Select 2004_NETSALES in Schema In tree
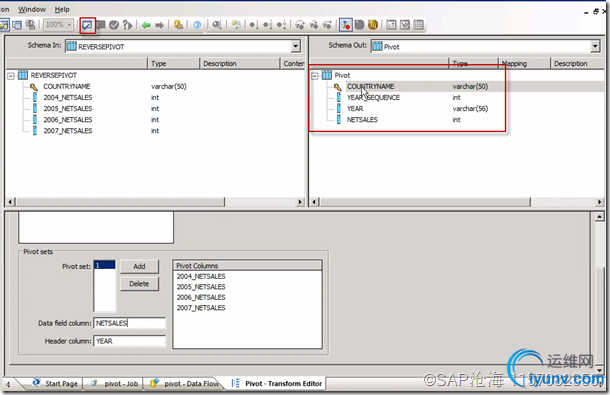 tap(68, 97)
